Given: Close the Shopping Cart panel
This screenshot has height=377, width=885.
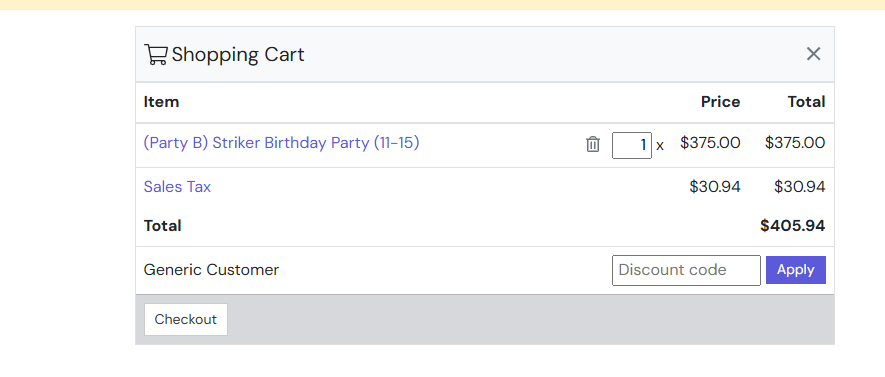Looking at the screenshot, I should coord(813,54).
